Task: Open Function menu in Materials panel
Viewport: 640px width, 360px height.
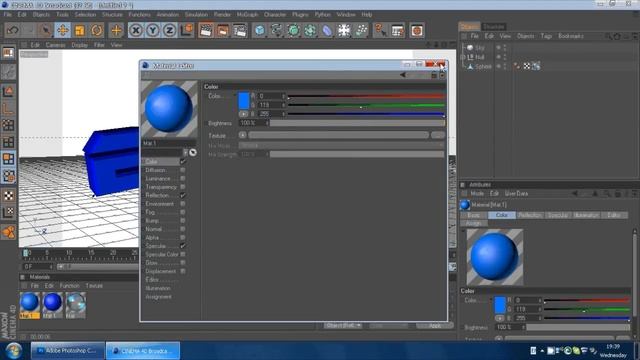Action: [70, 286]
